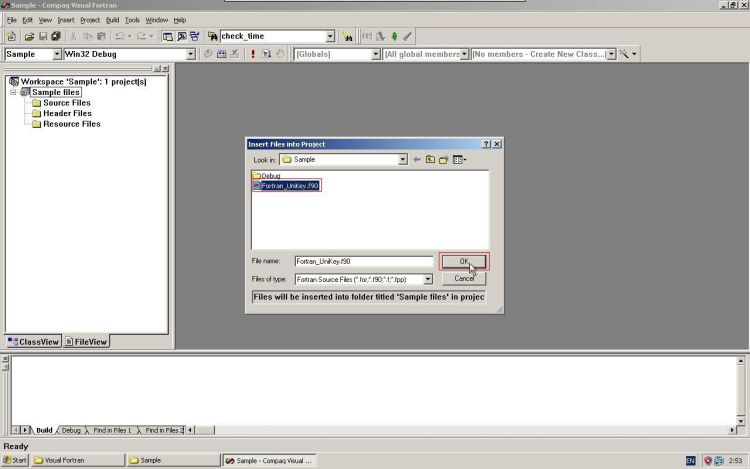Screen dimensions: 750x469
Task: Click the red exclamation Execute Program icon
Action: point(253,54)
